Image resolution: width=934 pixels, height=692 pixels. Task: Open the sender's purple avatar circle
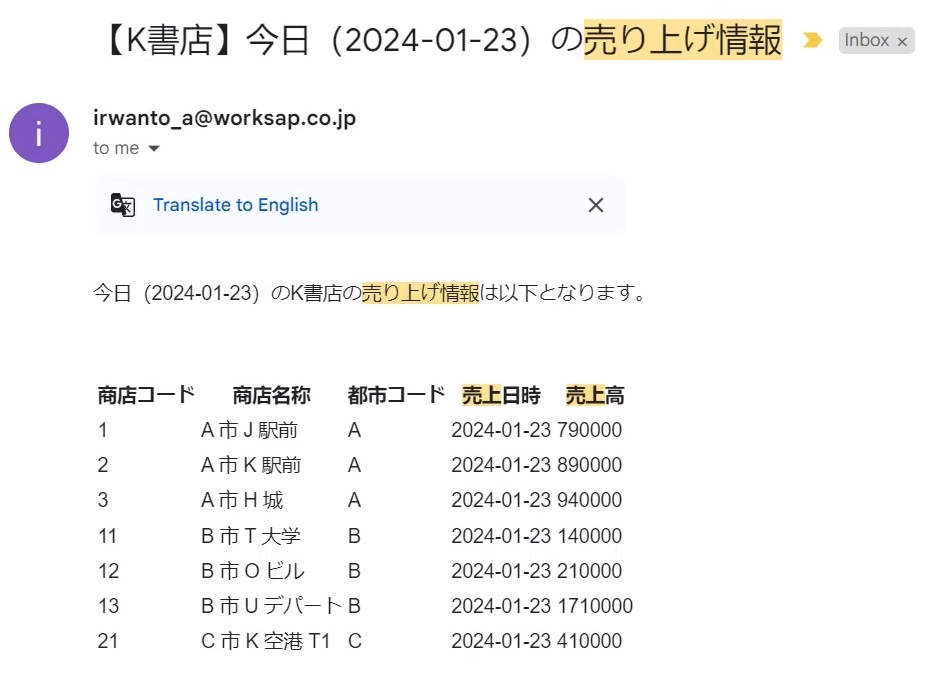[39, 132]
